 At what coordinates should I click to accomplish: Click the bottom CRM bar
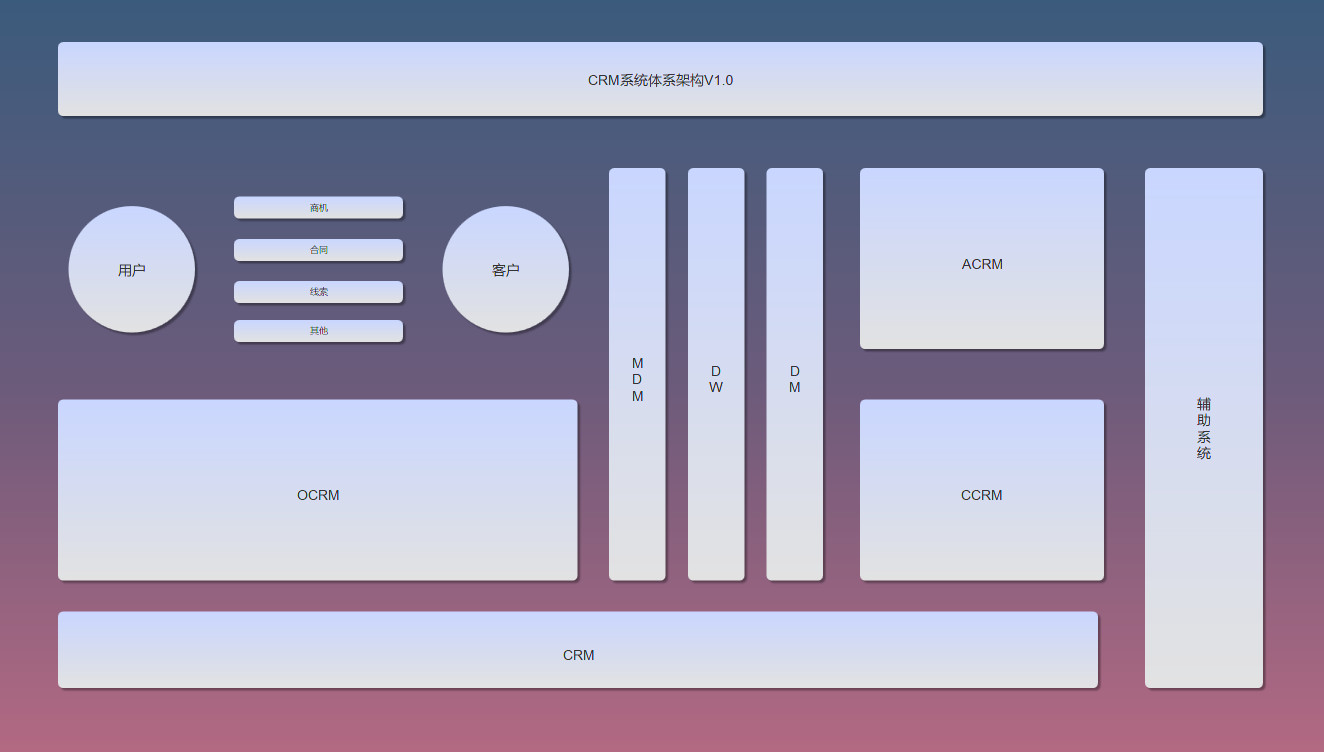coord(578,650)
